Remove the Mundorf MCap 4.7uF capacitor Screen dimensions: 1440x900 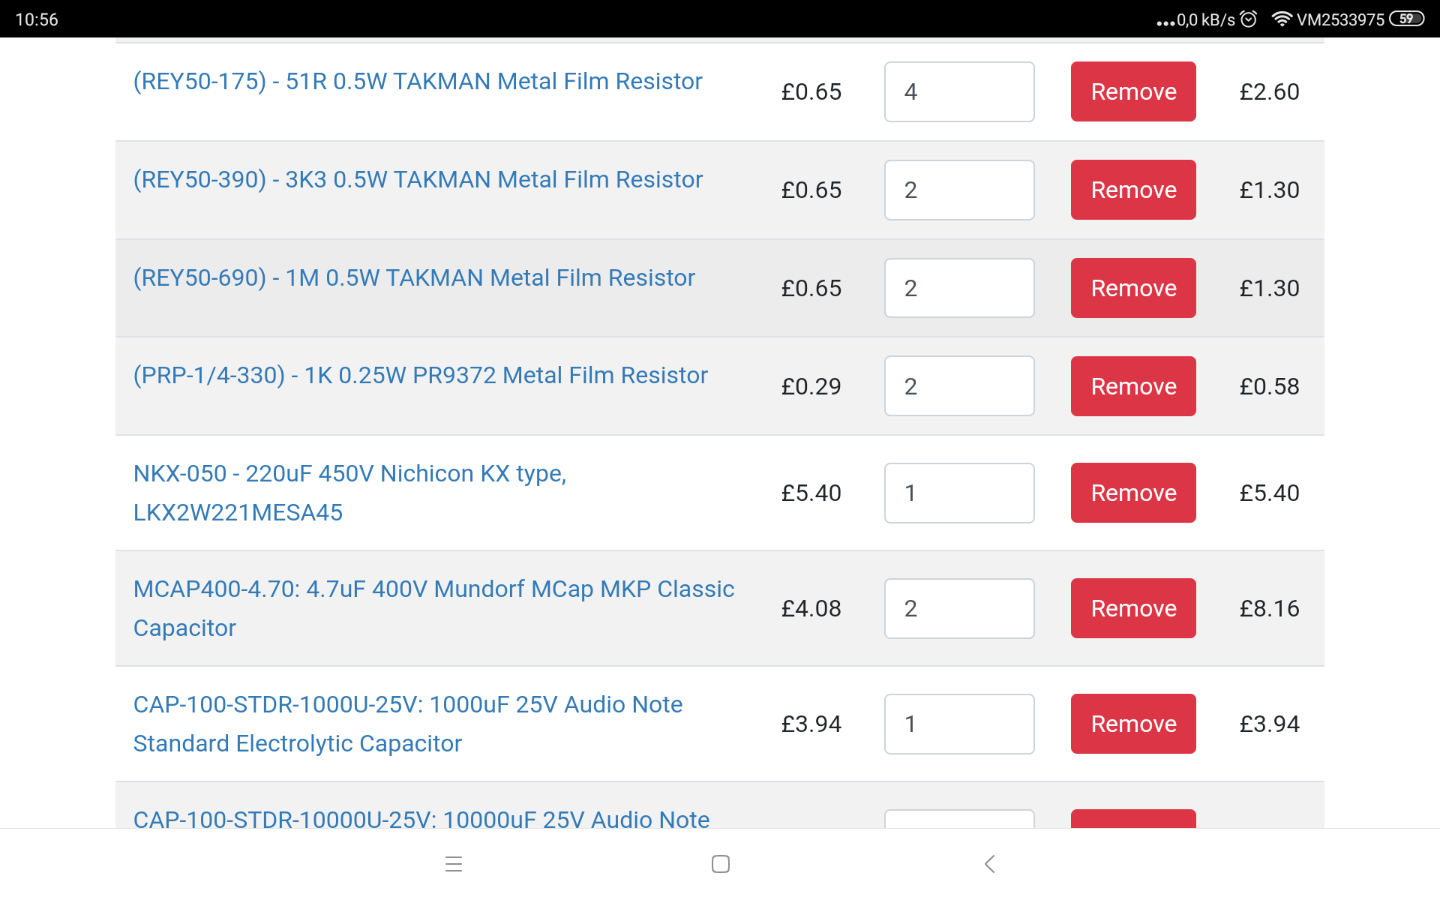tap(1133, 608)
